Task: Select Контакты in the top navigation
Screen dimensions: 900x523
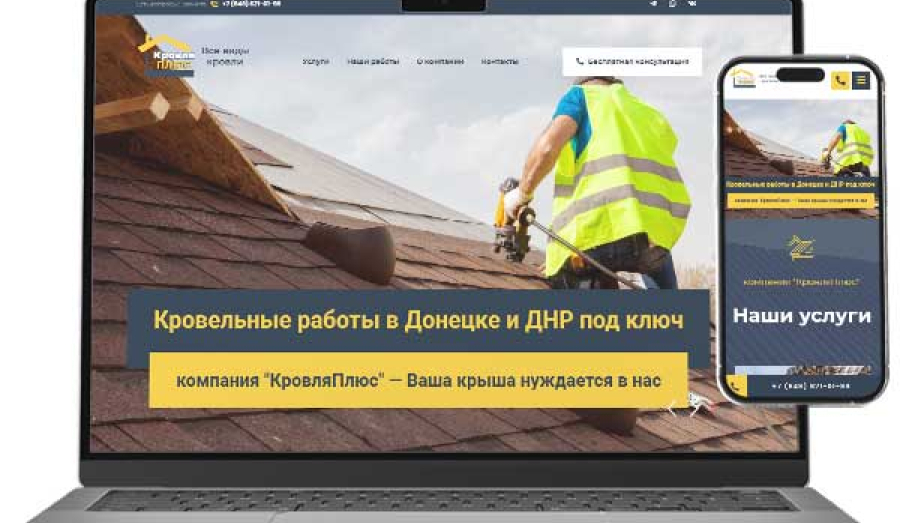Action: (500, 62)
